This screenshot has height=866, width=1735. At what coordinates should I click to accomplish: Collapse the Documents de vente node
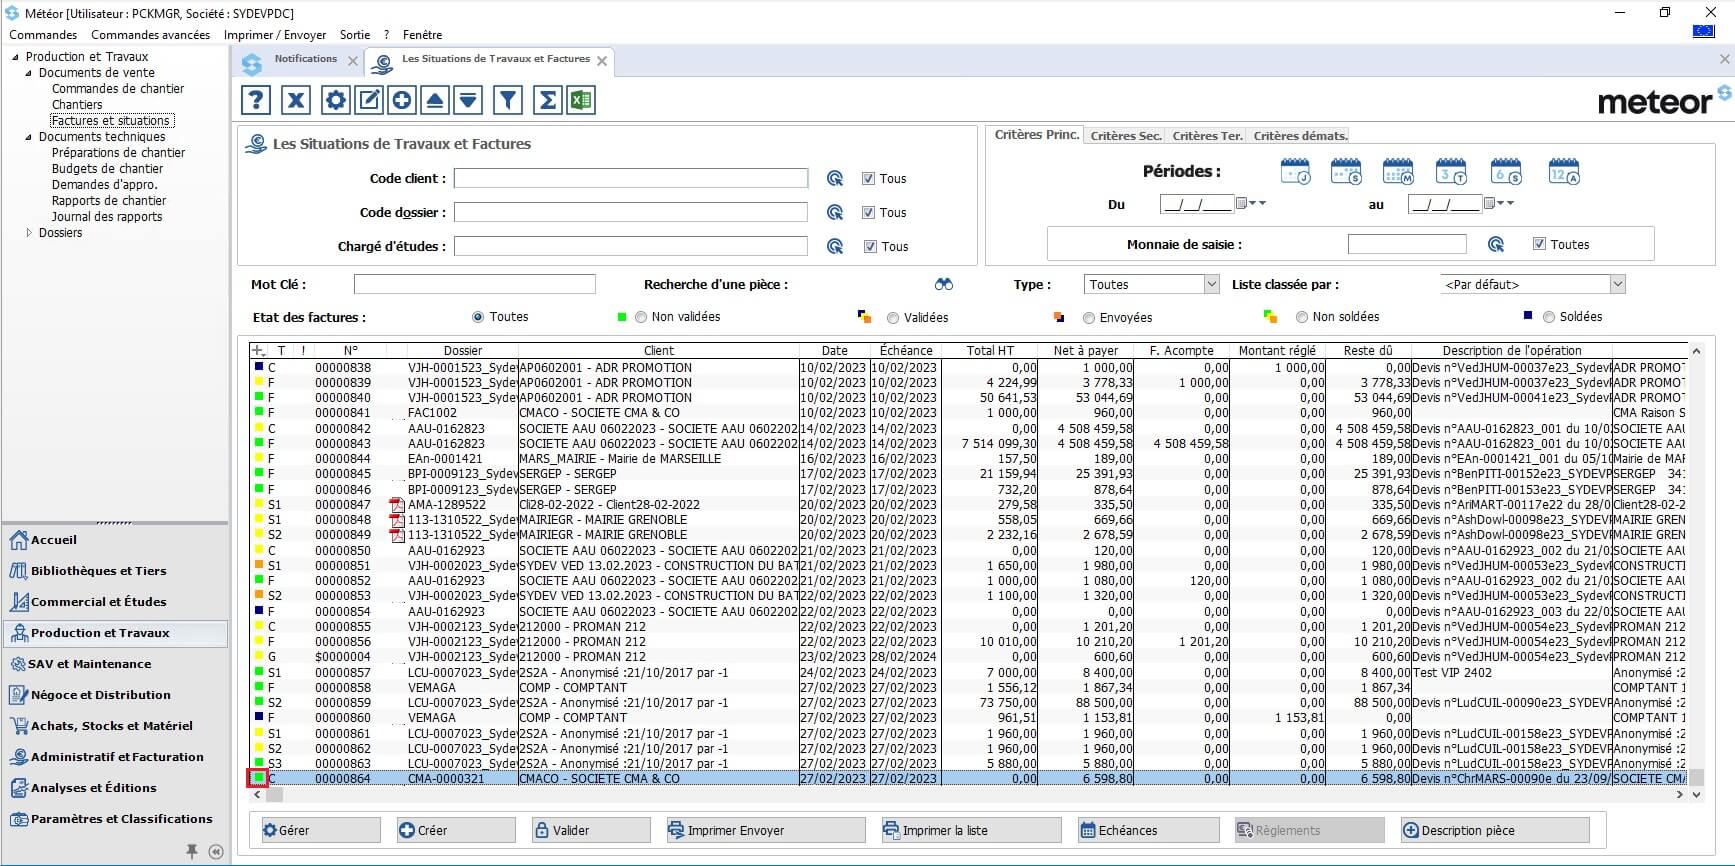pos(29,73)
